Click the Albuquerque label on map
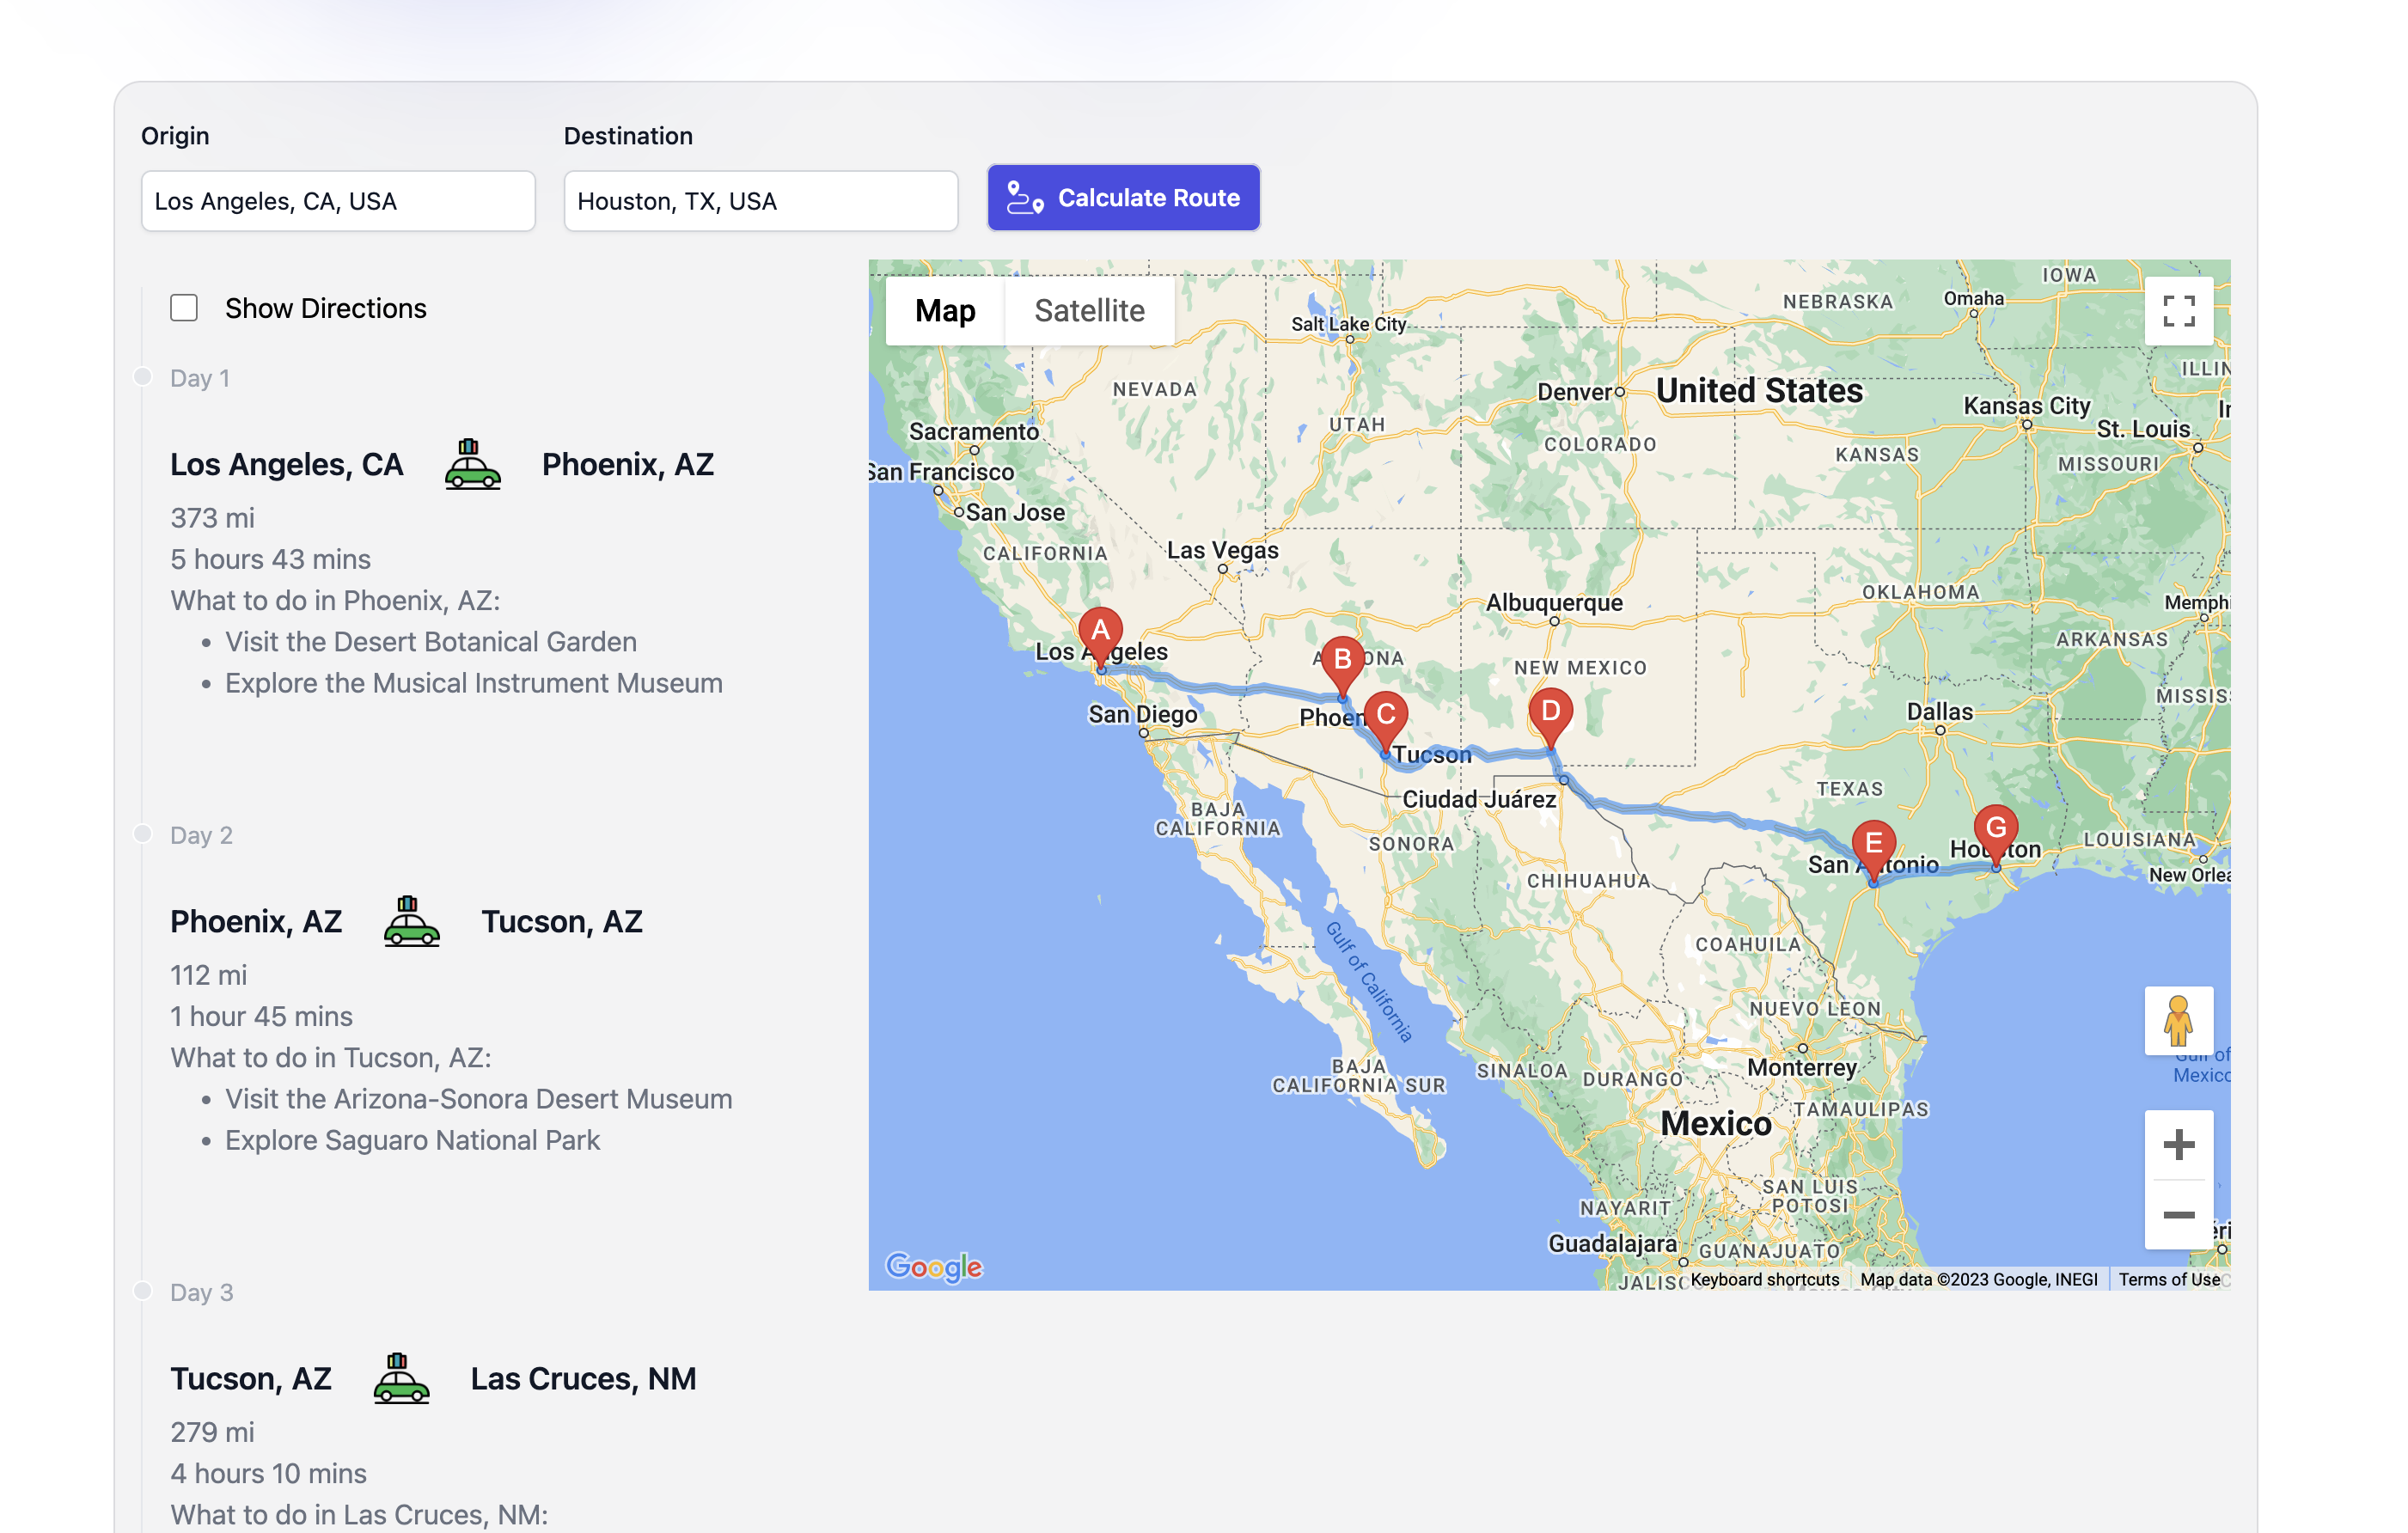The image size is (2408, 1533). (x=1554, y=602)
